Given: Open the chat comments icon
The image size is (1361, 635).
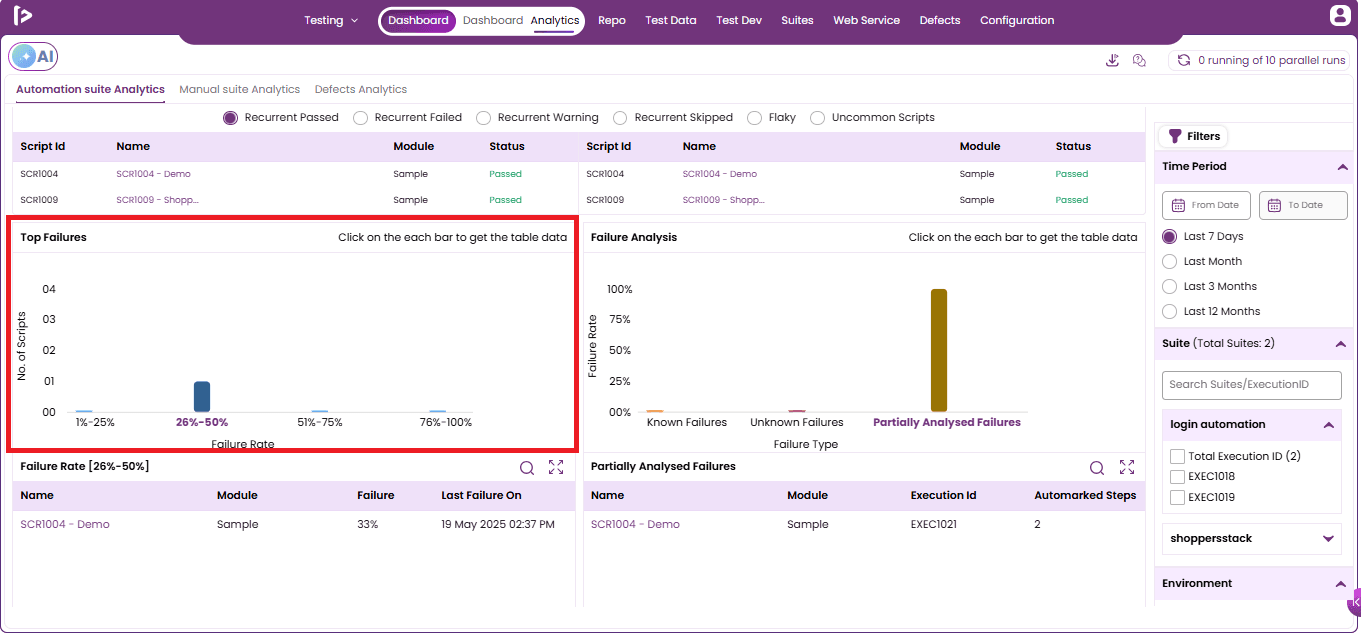Looking at the screenshot, I should click(1139, 60).
